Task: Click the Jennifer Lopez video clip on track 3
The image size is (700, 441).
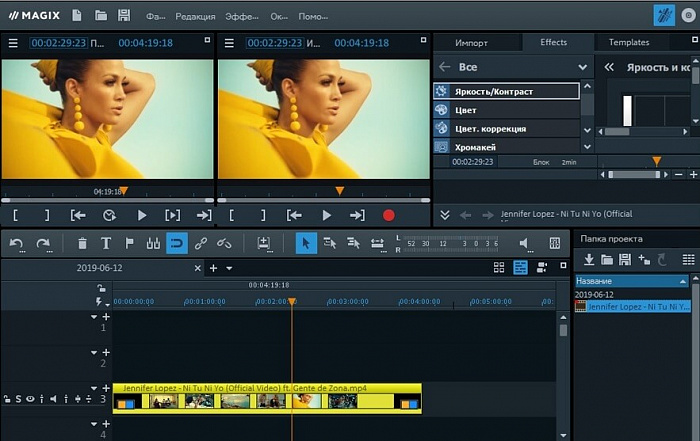Action: [267, 399]
